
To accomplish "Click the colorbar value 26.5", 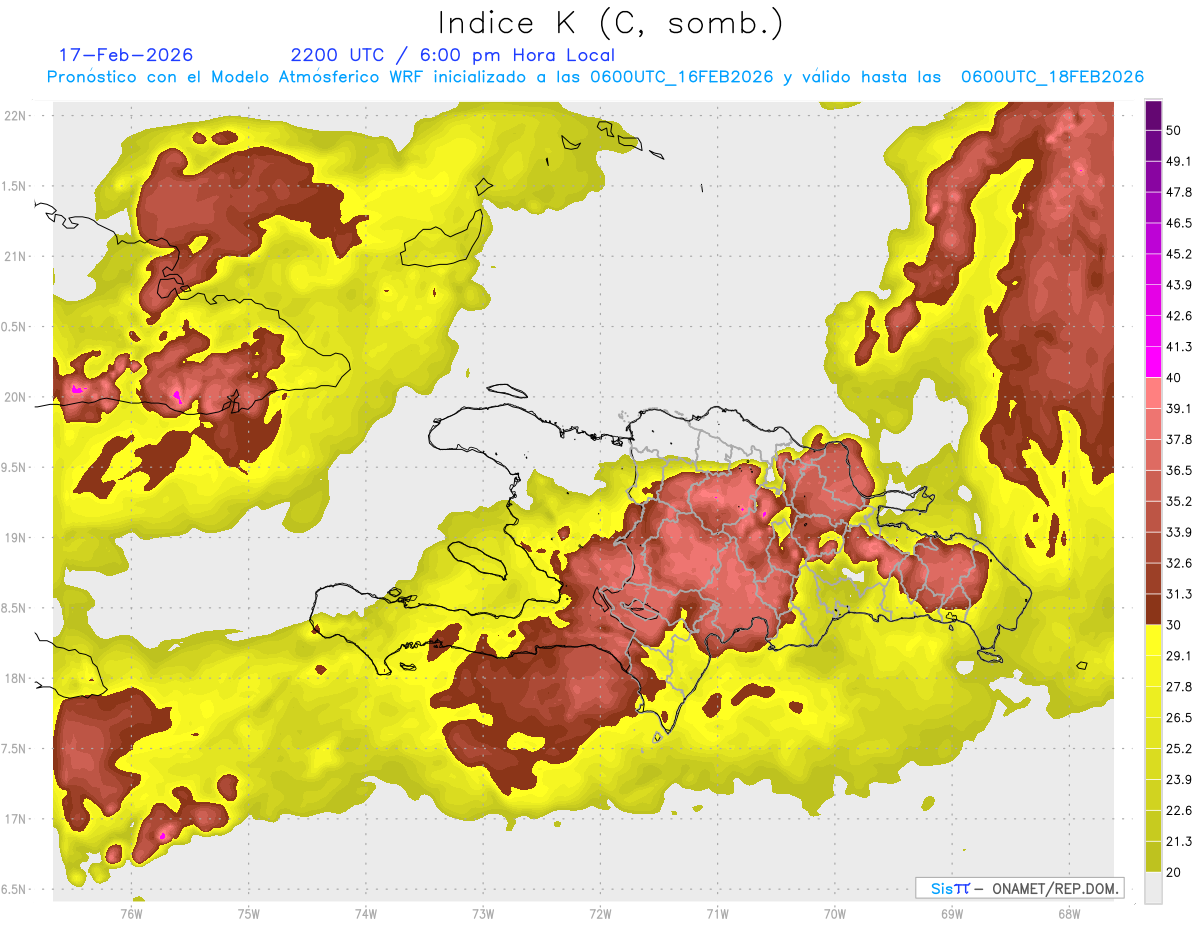I will coord(1179,717).
